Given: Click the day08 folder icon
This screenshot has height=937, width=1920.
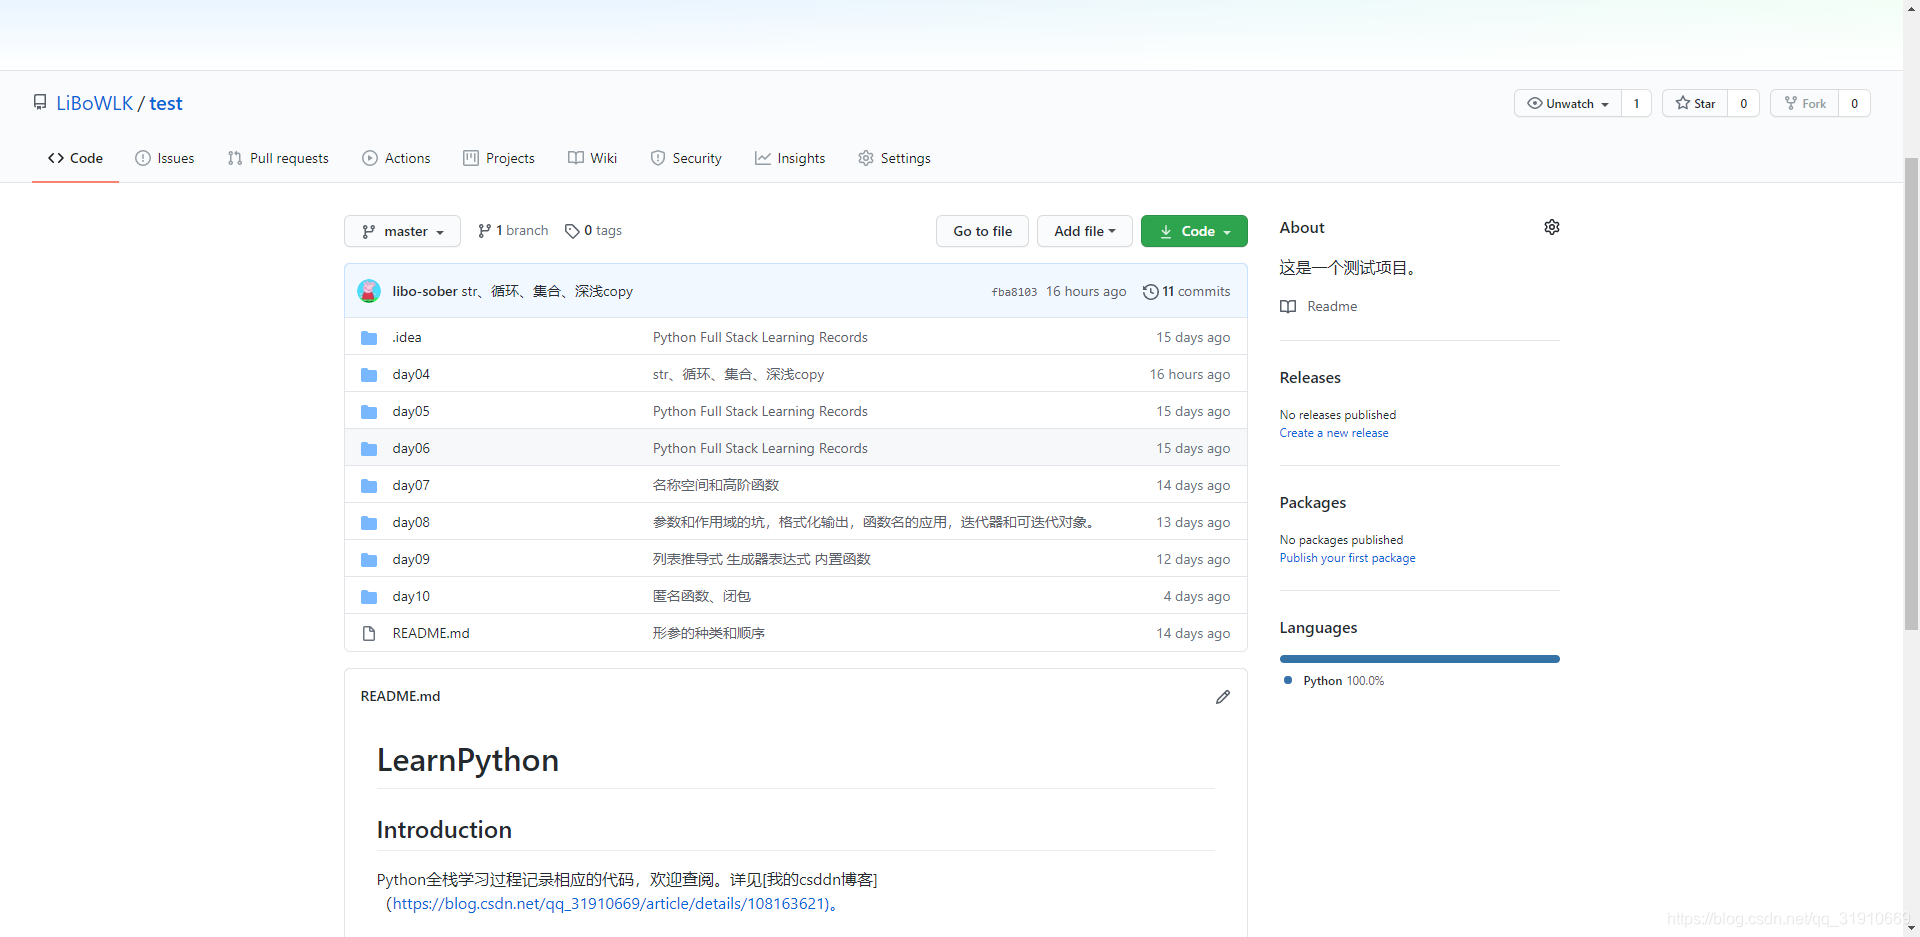Looking at the screenshot, I should 369,523.
